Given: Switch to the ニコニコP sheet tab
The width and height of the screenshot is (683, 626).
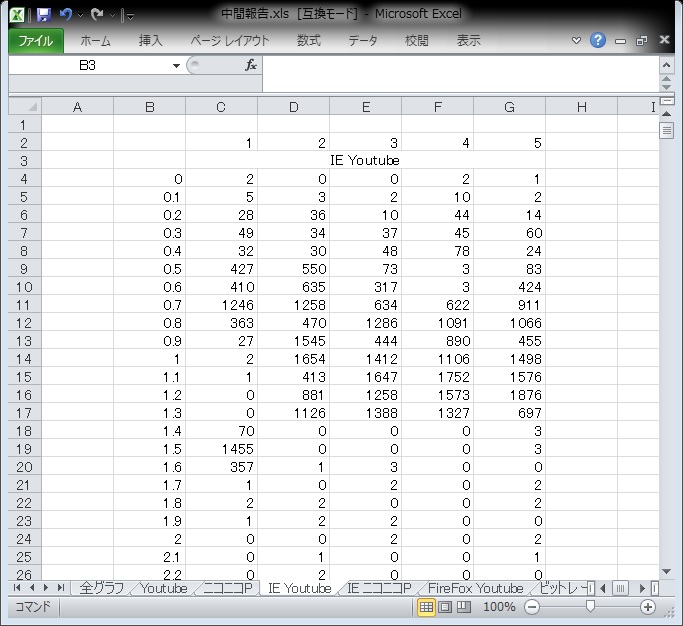Looking at the screenshot, I should (228, 588).
